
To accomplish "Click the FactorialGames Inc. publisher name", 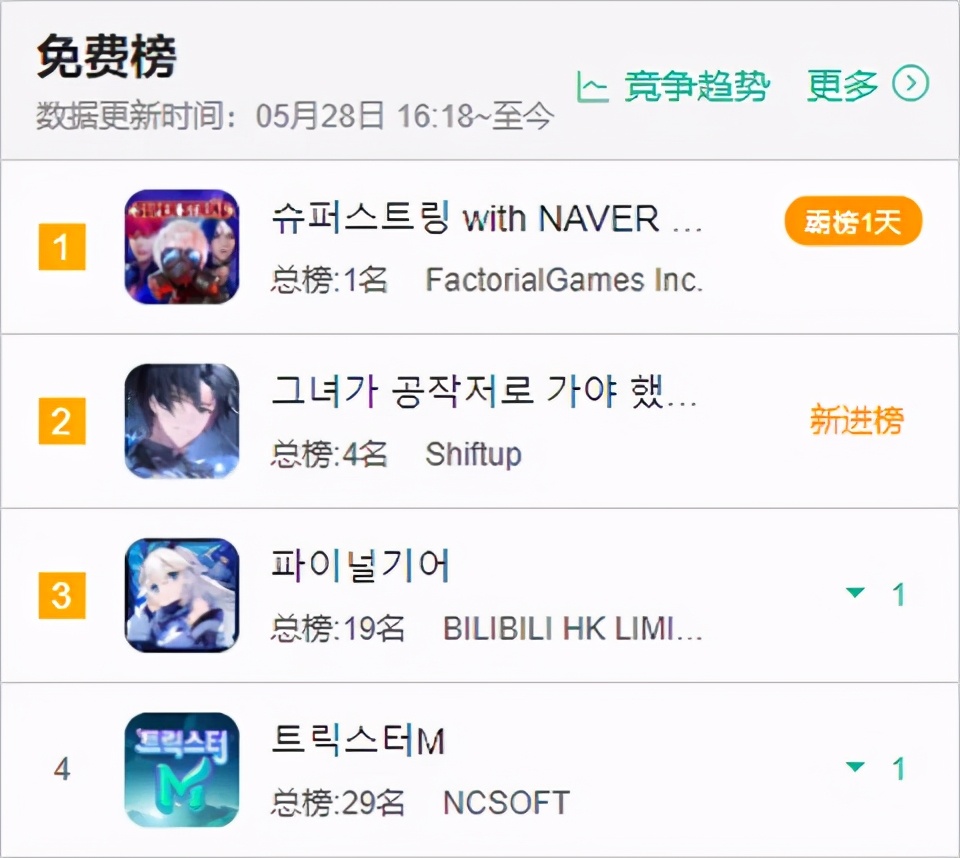I will point(564,280).
